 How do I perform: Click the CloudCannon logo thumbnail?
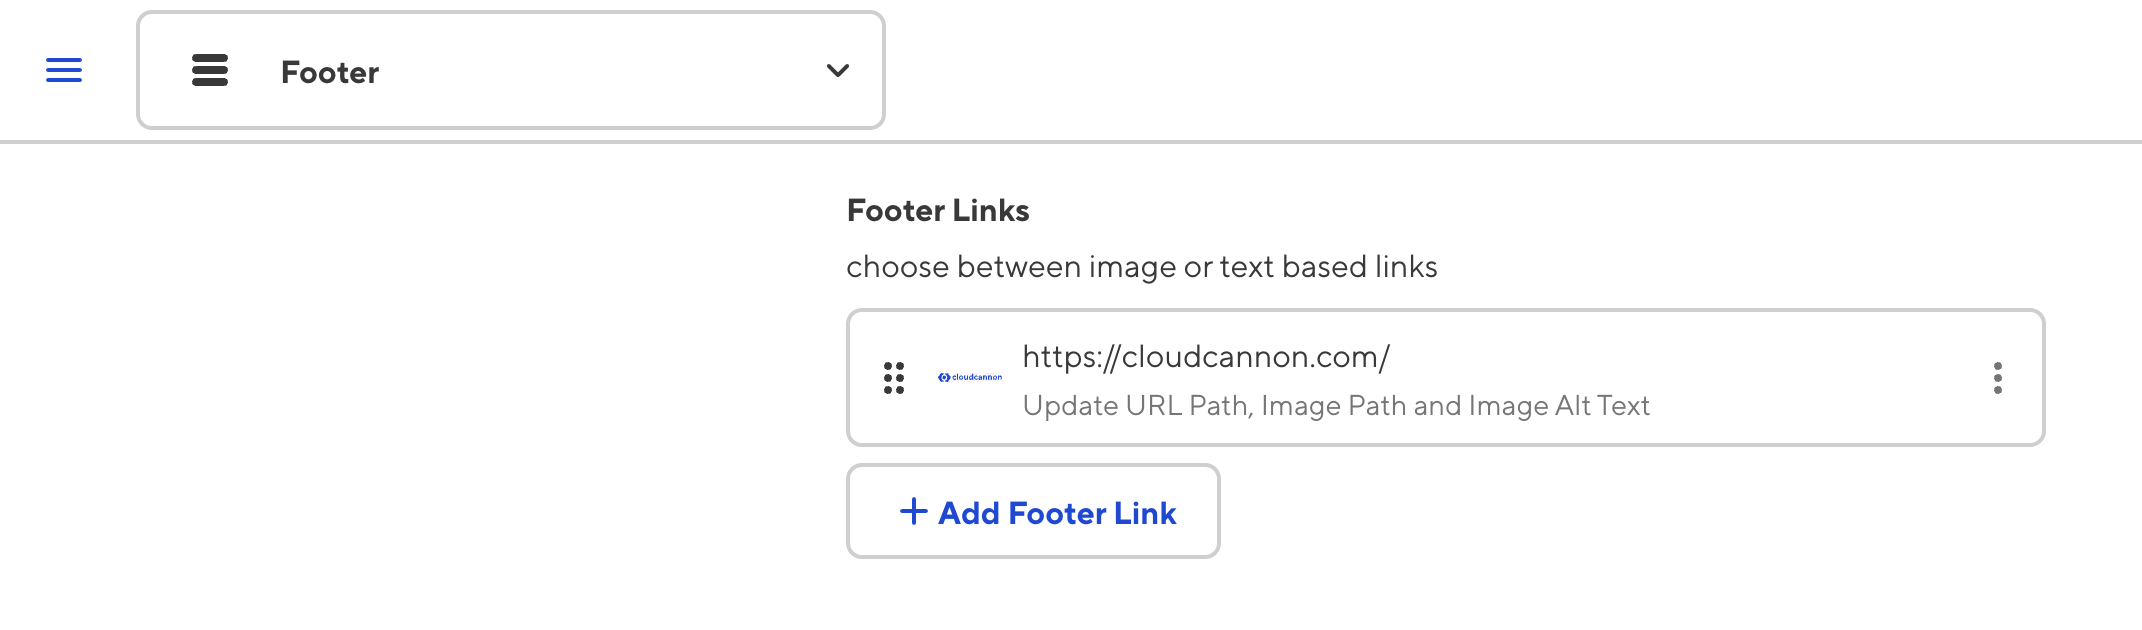coord(970,377)
